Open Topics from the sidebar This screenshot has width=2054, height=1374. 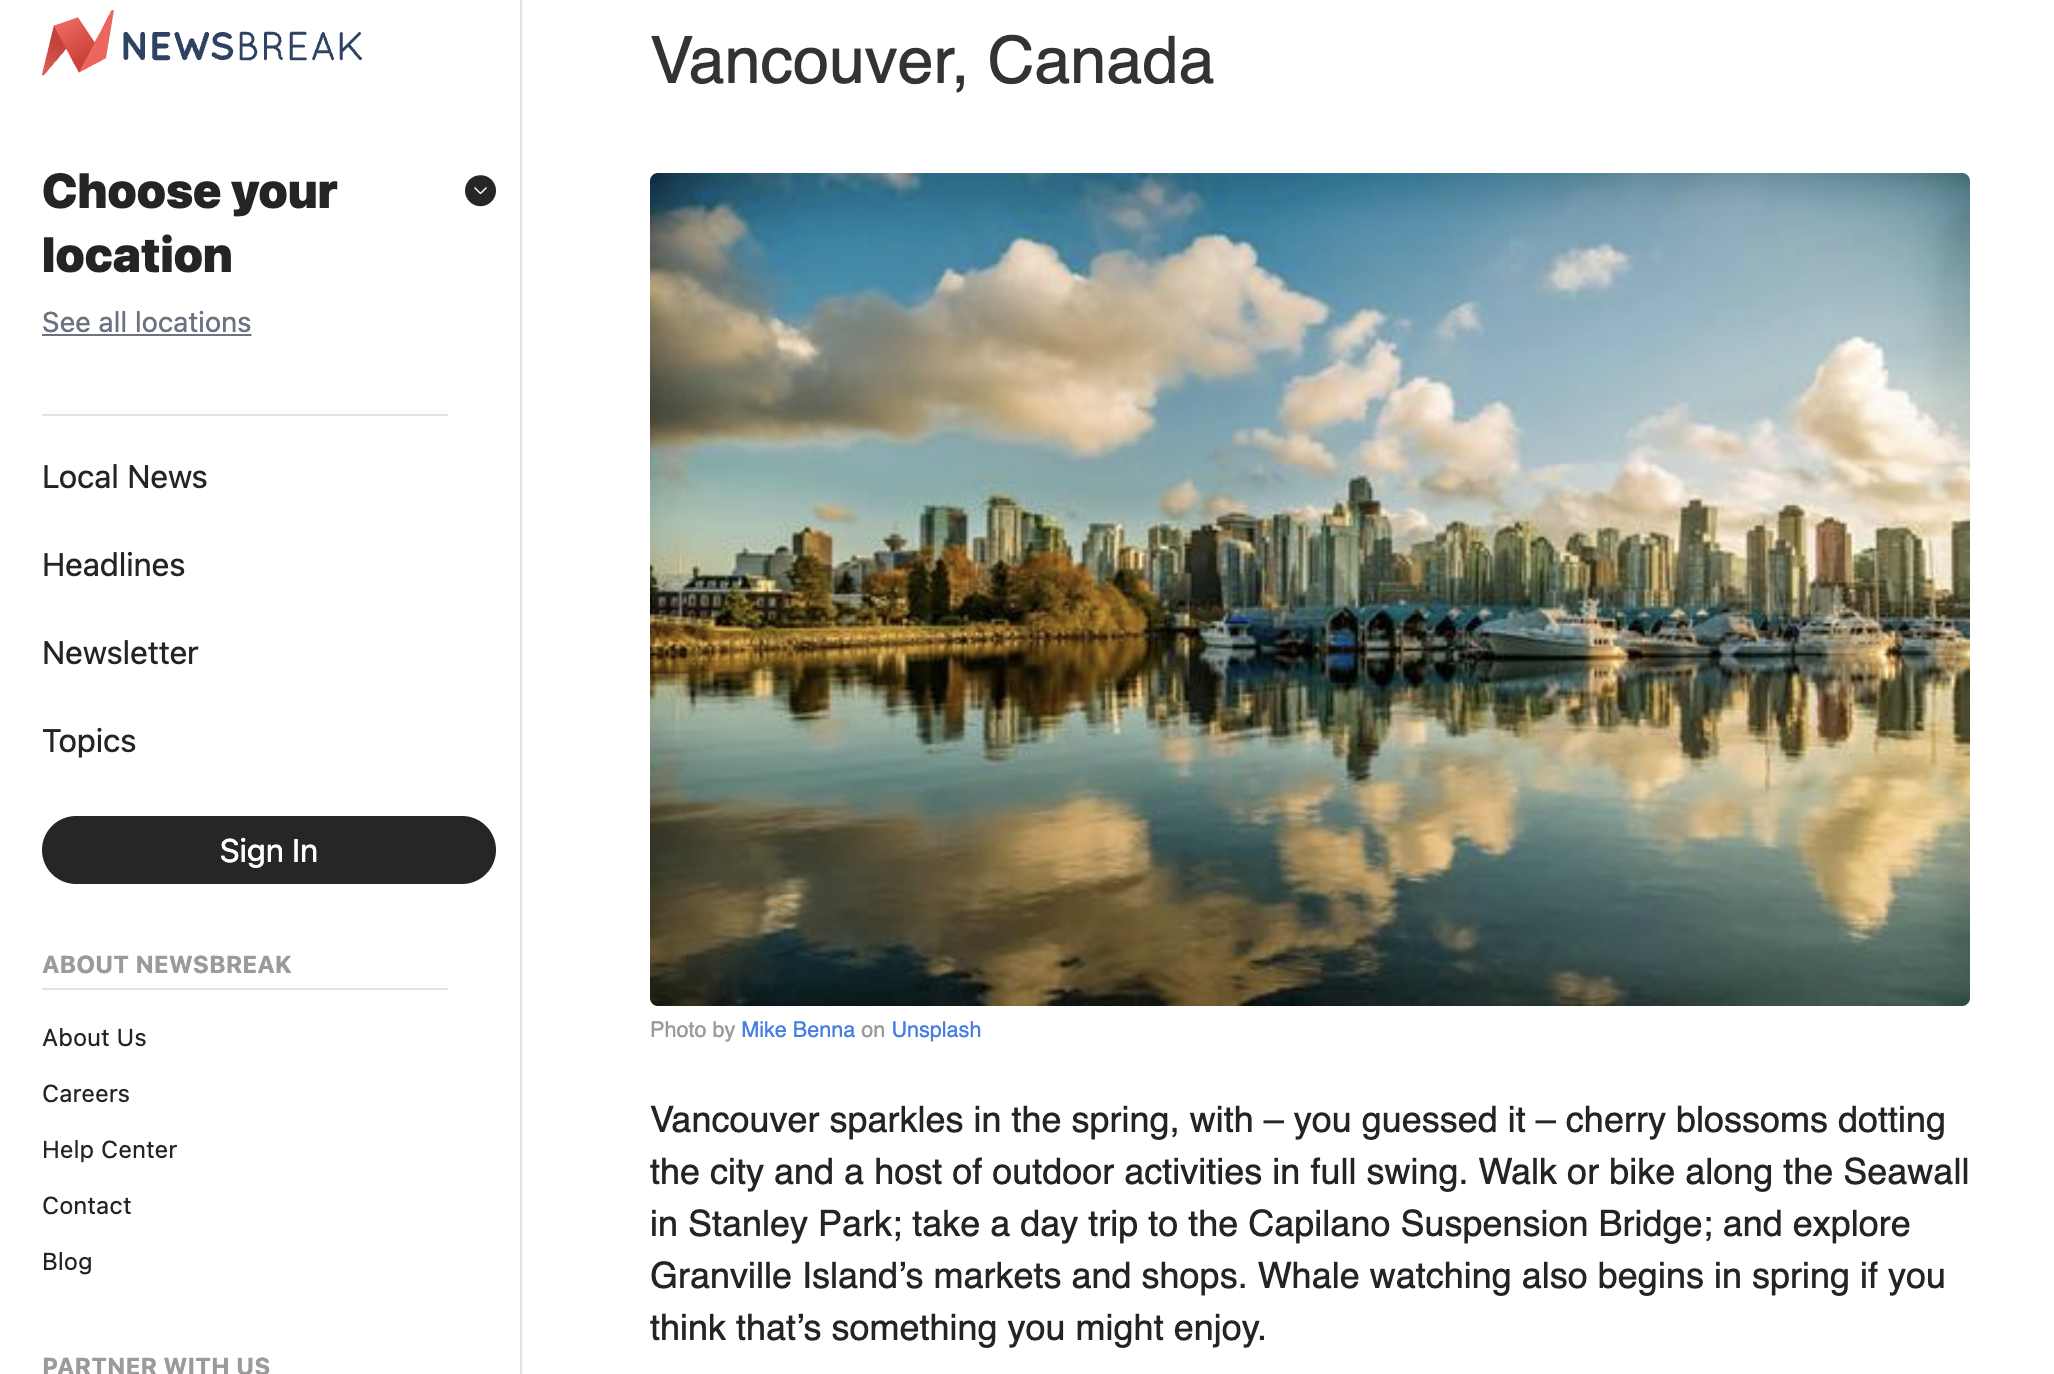[89, 741]
